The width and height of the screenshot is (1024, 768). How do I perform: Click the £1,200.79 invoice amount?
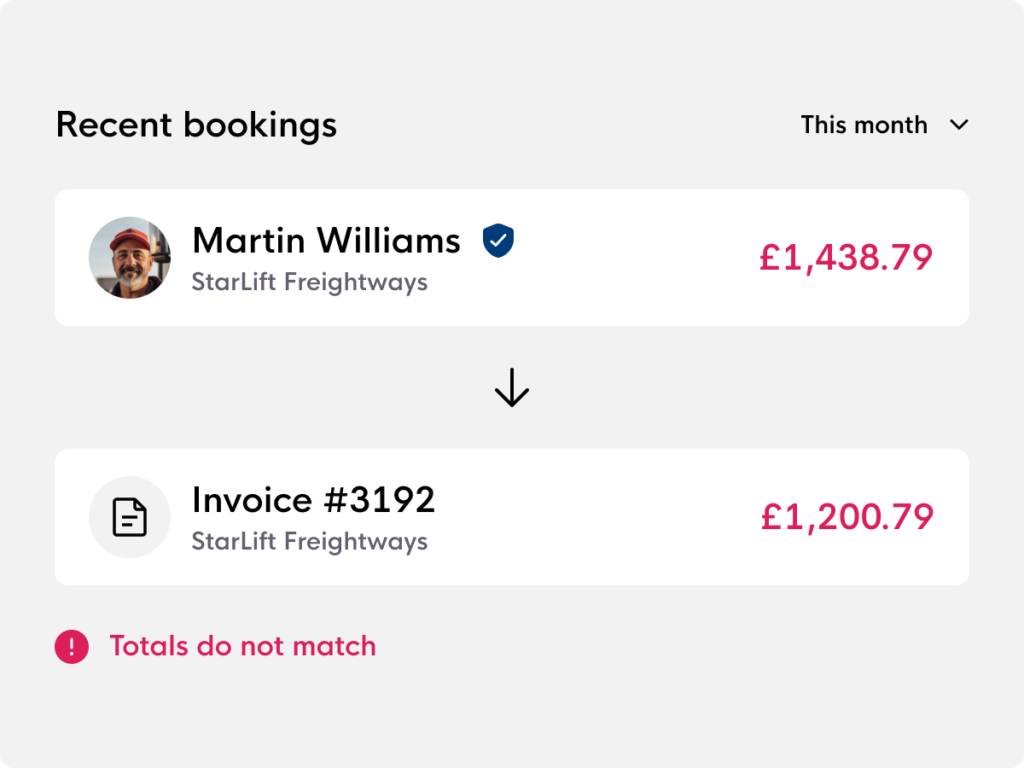click(x=847, y=517)
